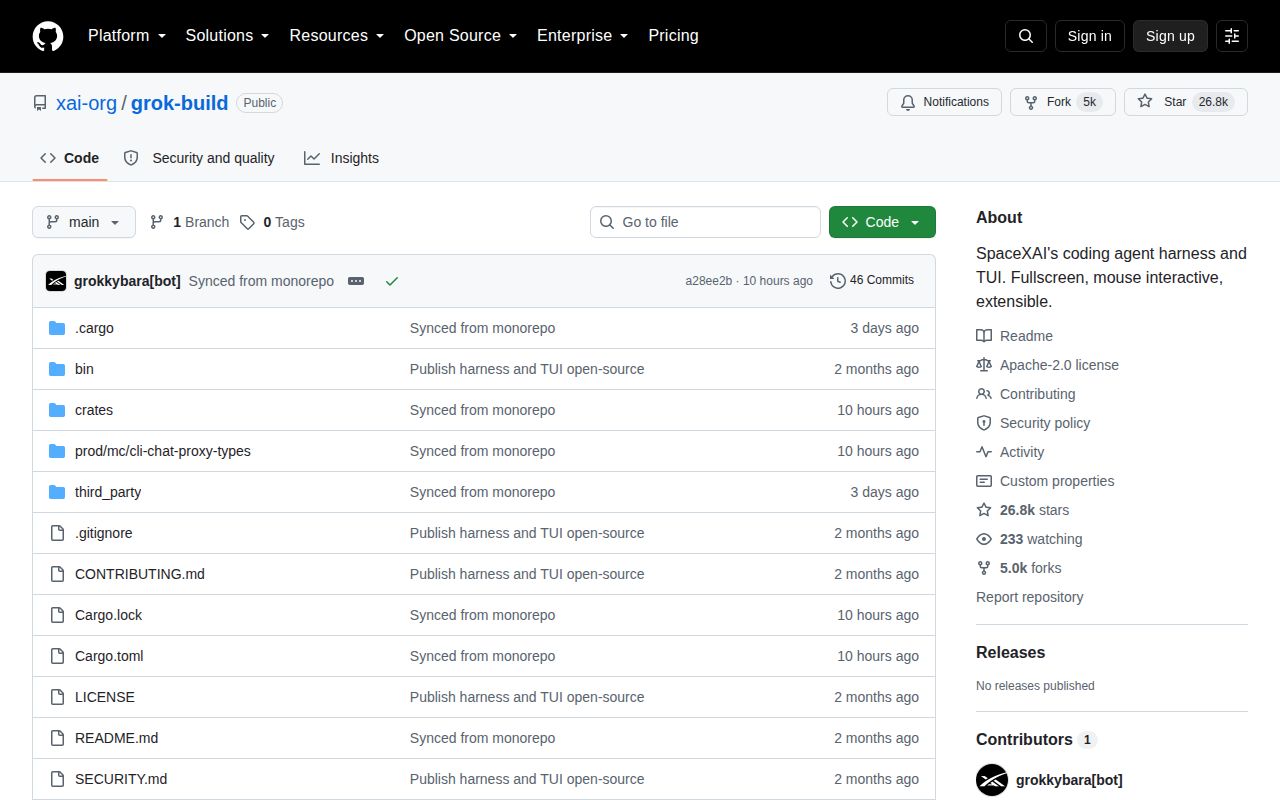Open the README.md file
This screenshot has width=1280, height=800.
pyautogui.click(x=117, y=738)
